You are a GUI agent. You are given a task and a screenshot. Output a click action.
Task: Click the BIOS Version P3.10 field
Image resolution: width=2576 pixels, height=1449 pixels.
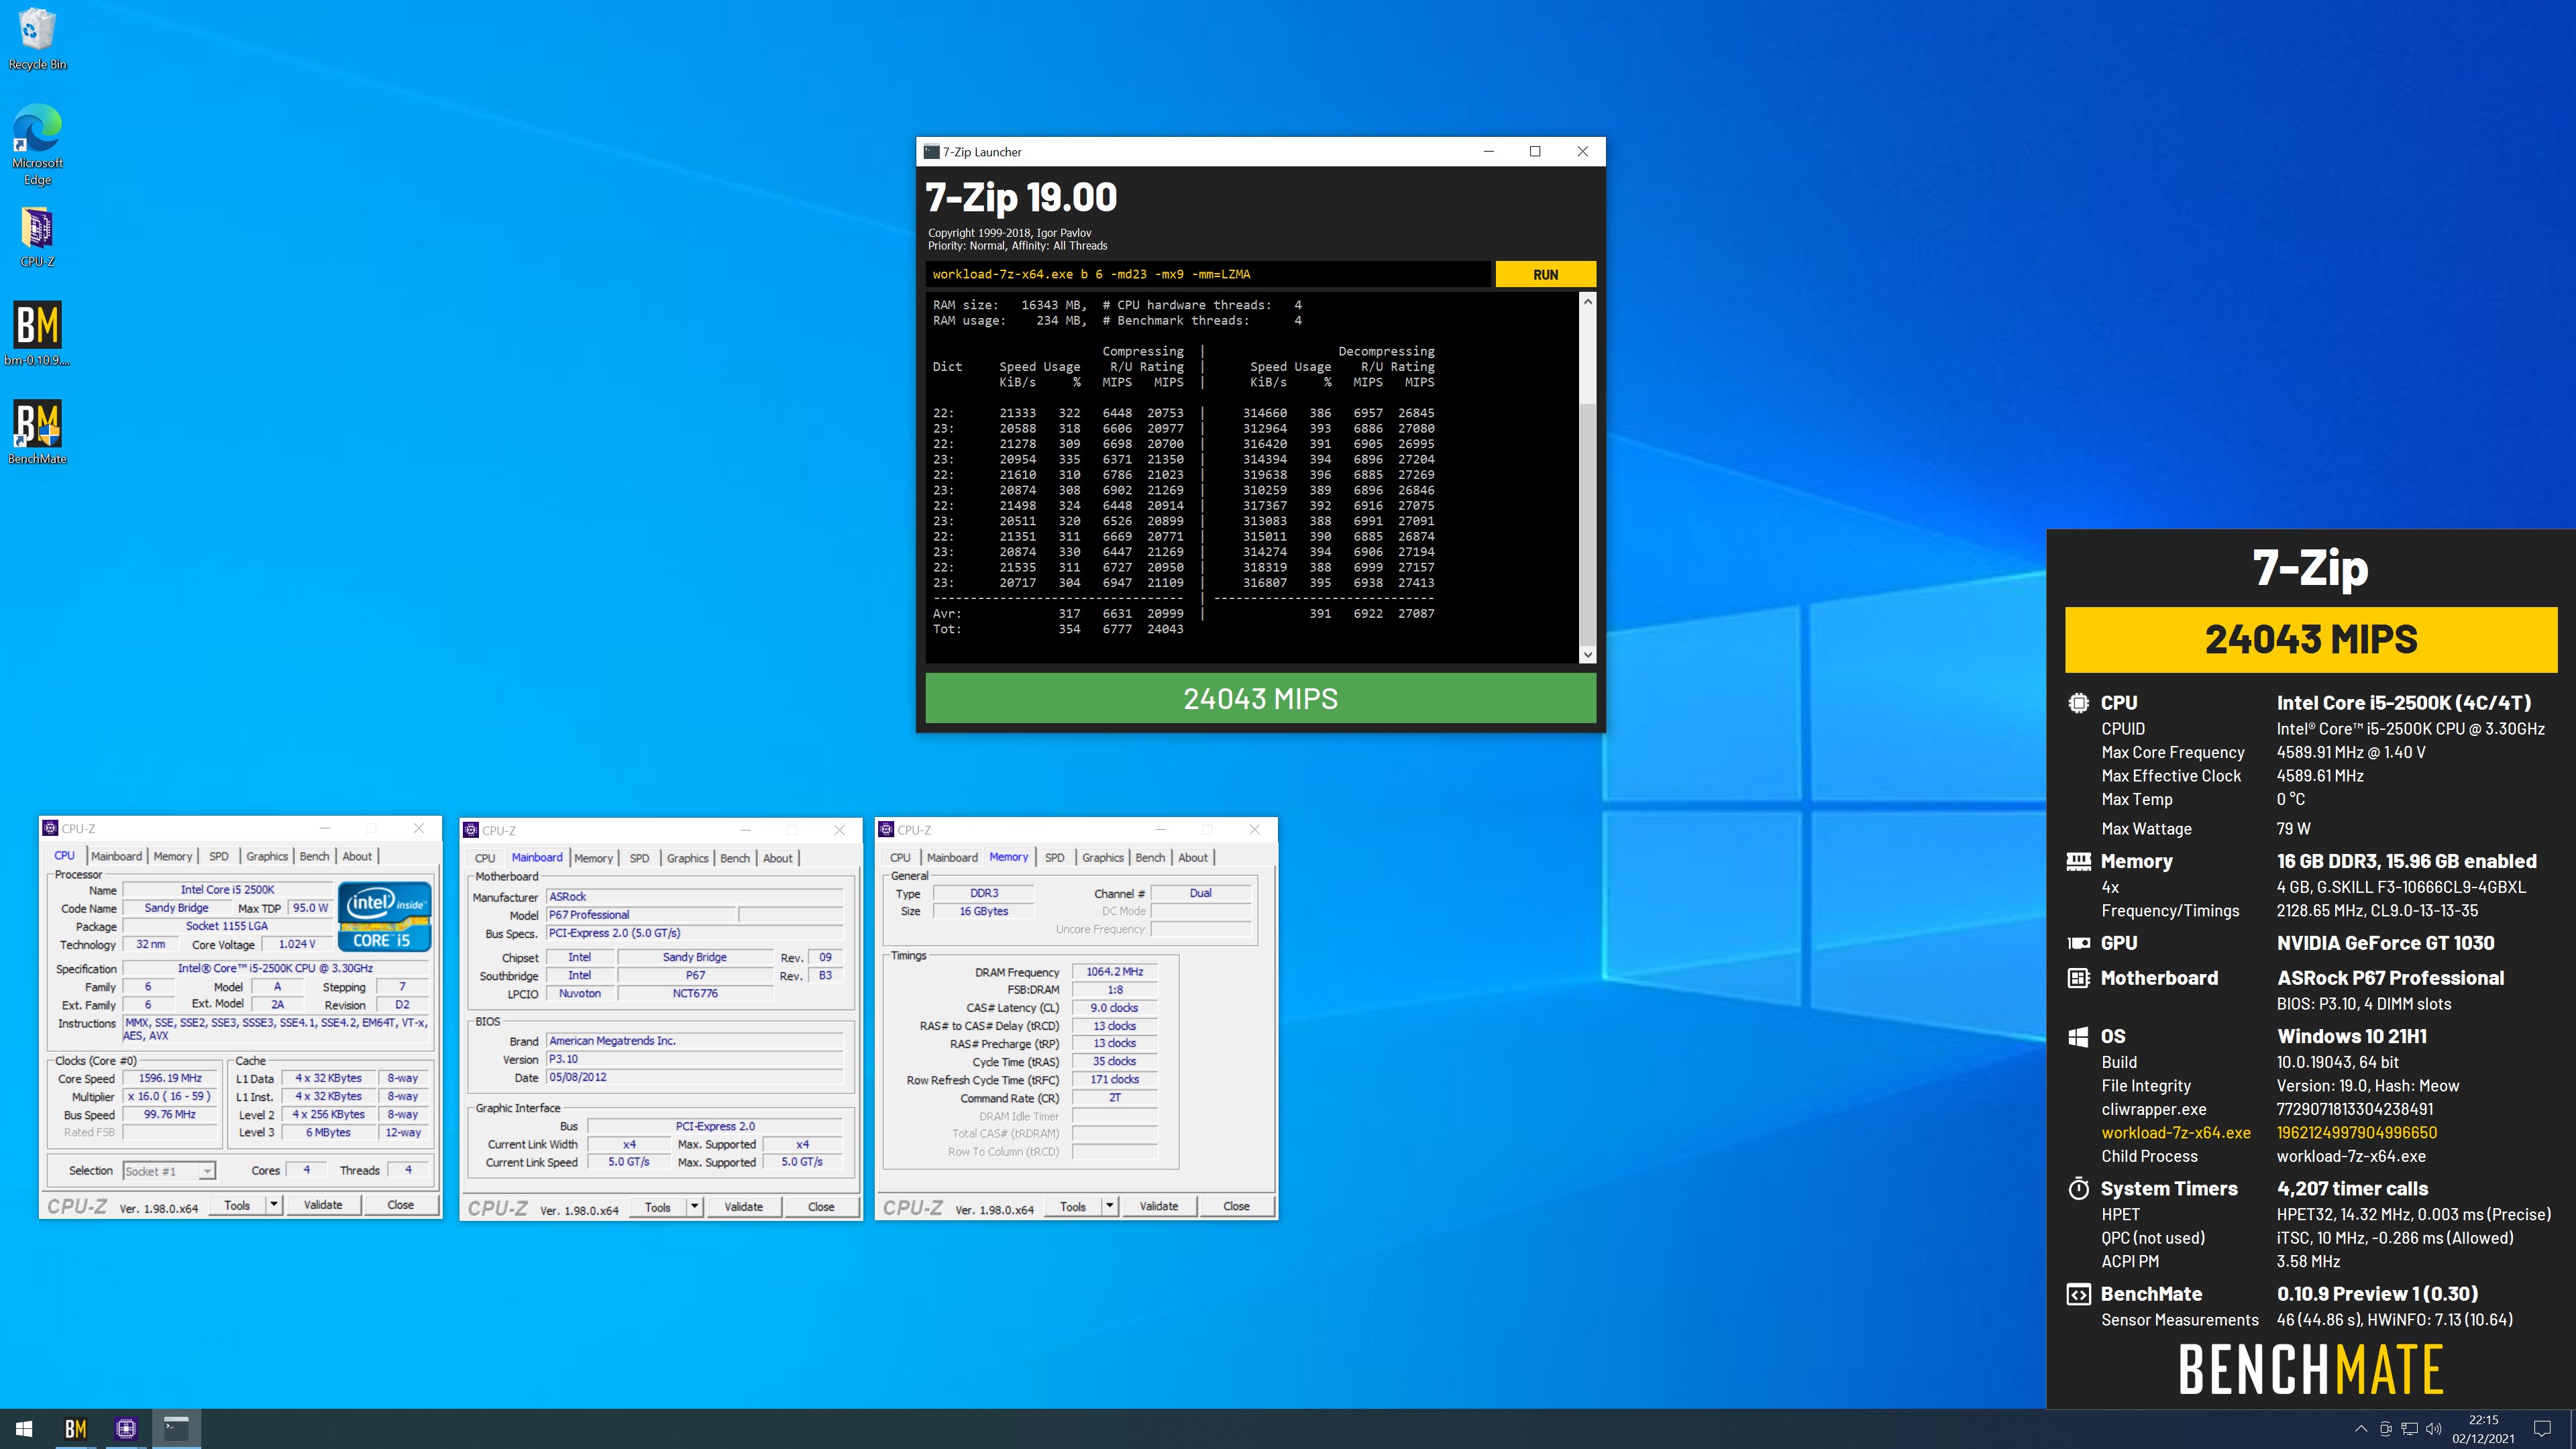(695, 1059)
